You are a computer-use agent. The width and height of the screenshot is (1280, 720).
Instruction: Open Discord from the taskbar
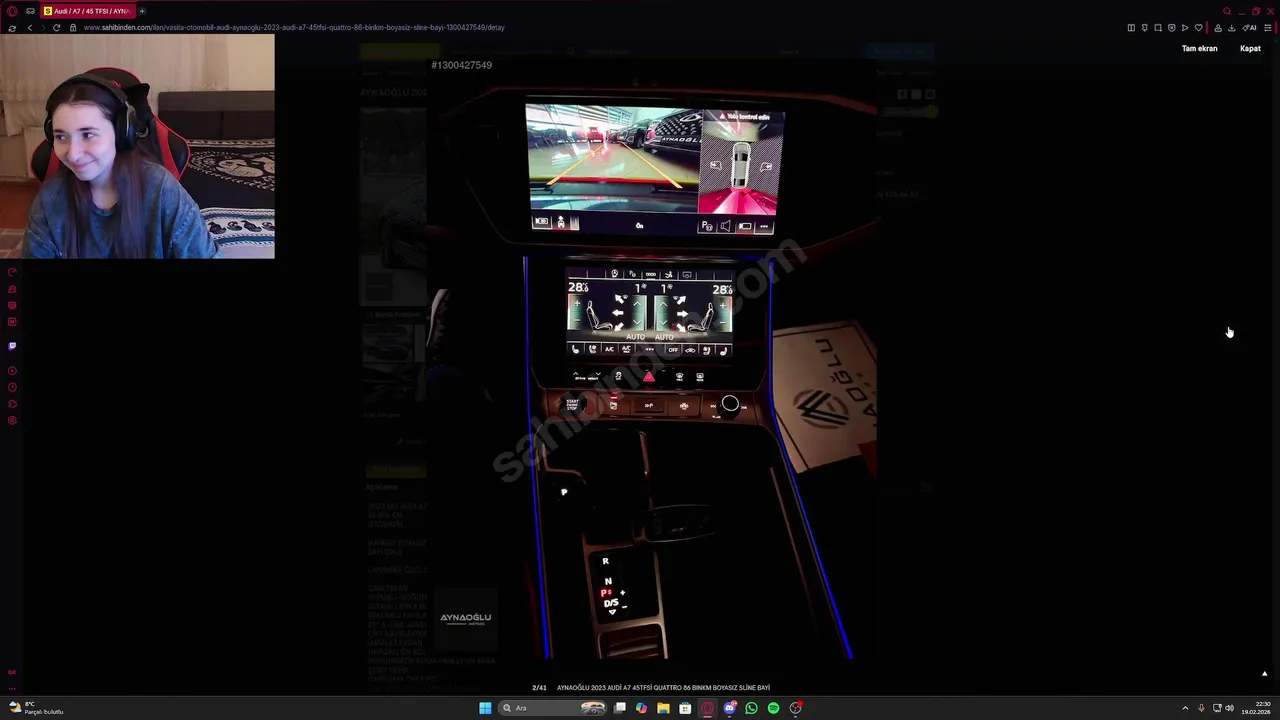pos(730,708)
